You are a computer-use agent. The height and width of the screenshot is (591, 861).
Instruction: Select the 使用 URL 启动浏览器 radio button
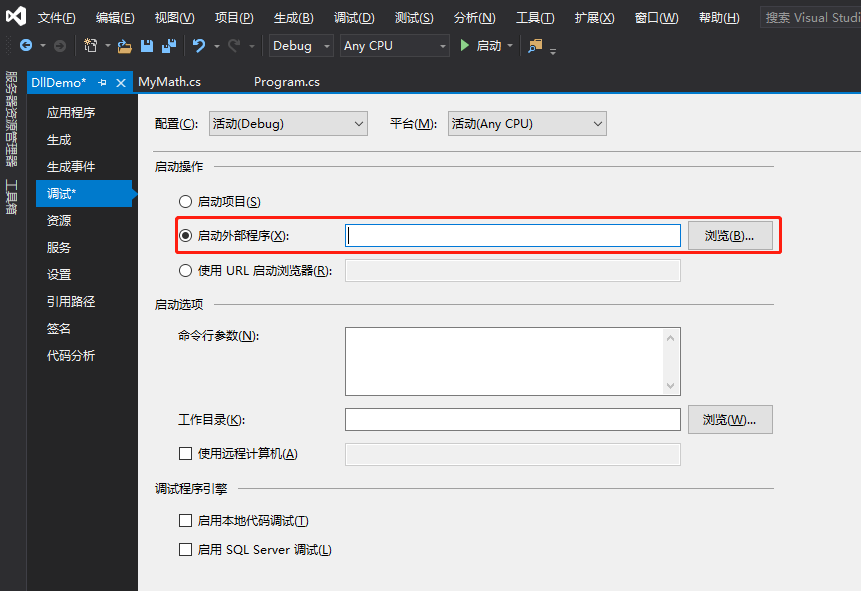coord(186,270)
